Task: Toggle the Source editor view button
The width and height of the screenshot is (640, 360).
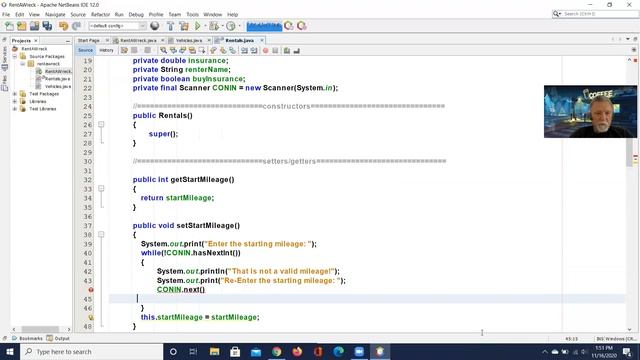Action: [x=85, y=50]
